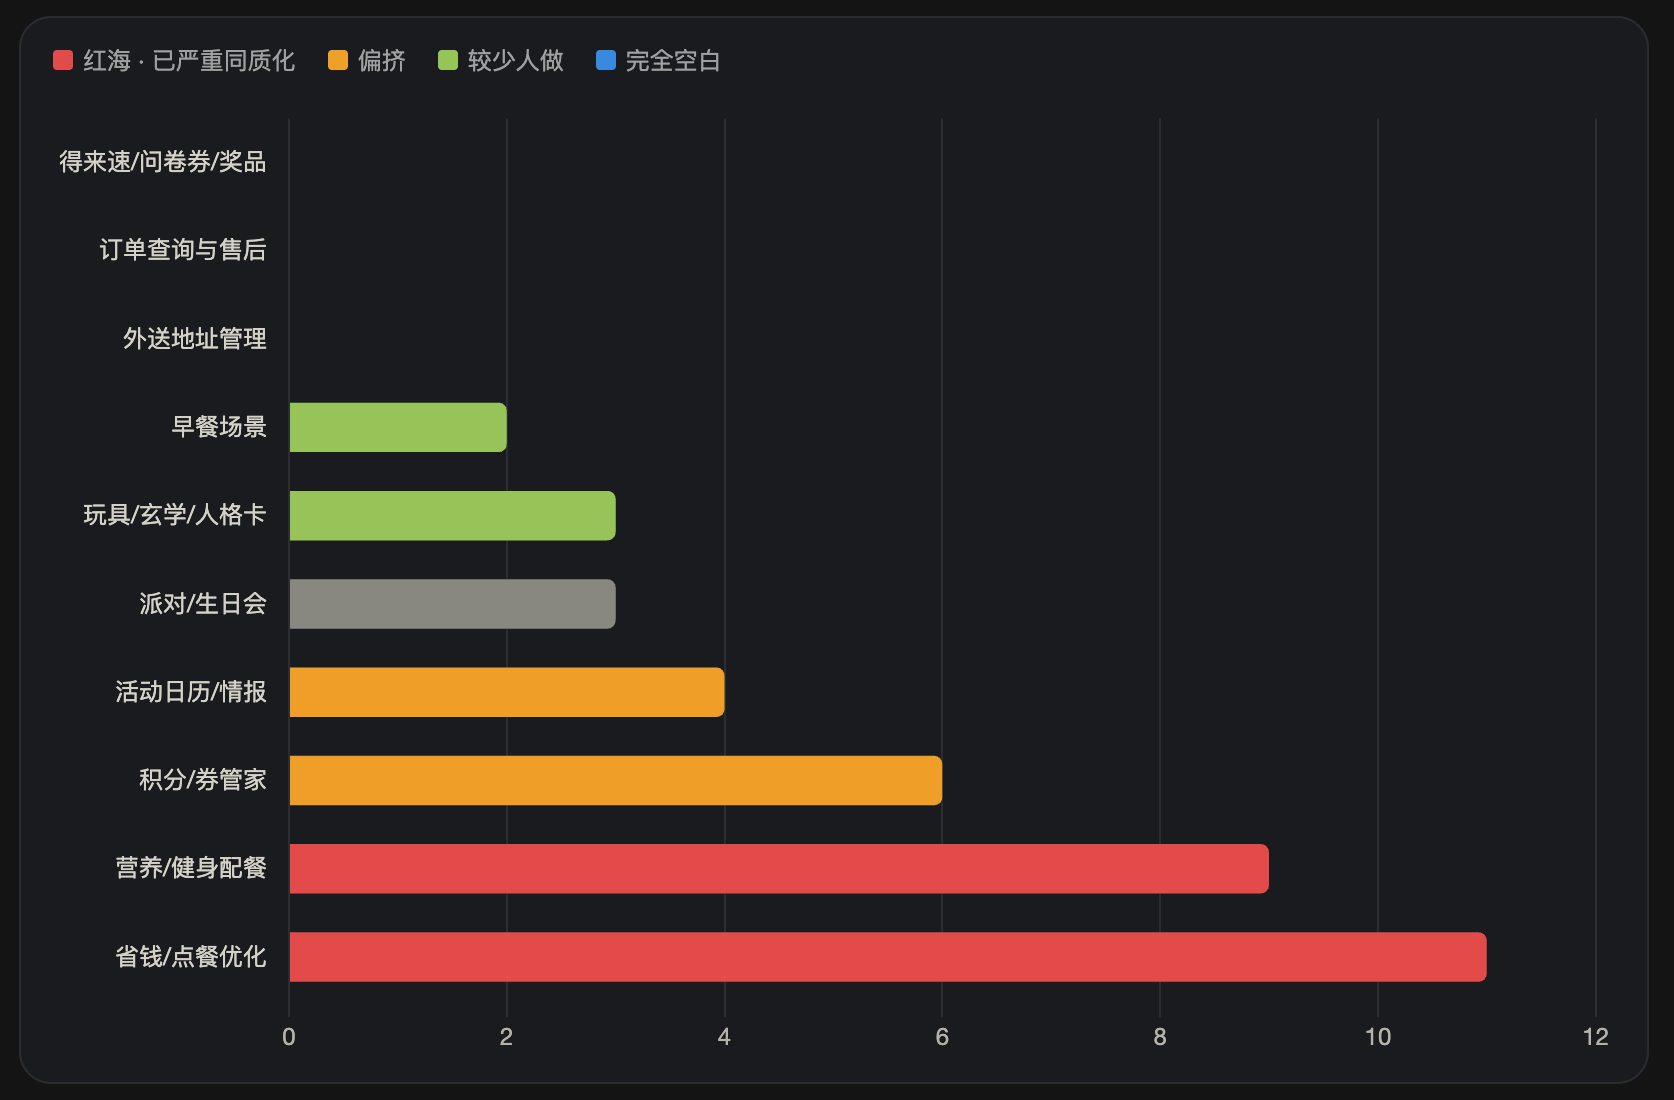Screen dimensions: 1674x1100
Task: Click the 积分/券管家 axis label
Action: (x=203, y=780)
